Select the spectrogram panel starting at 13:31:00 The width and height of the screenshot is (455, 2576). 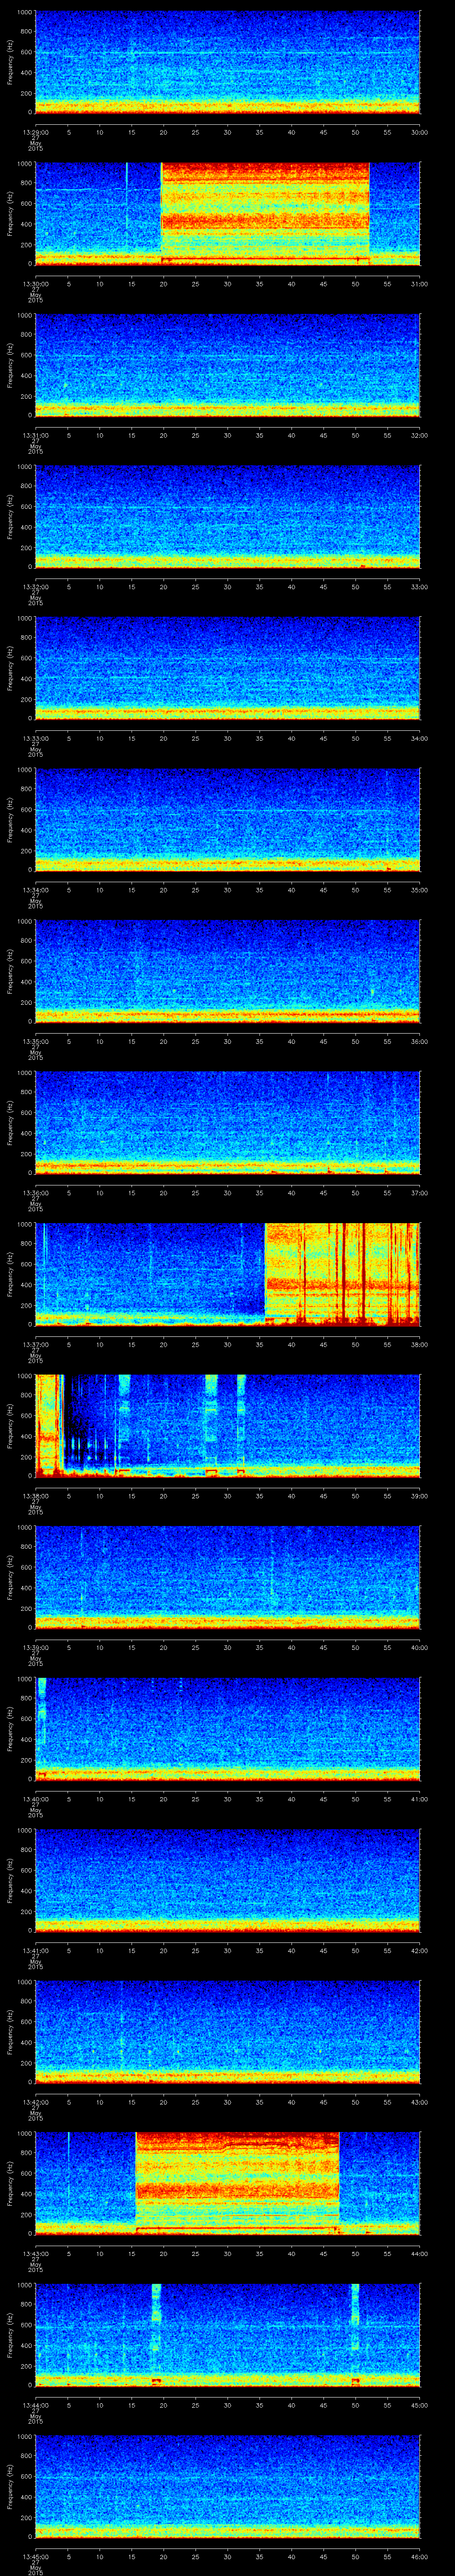227,365
